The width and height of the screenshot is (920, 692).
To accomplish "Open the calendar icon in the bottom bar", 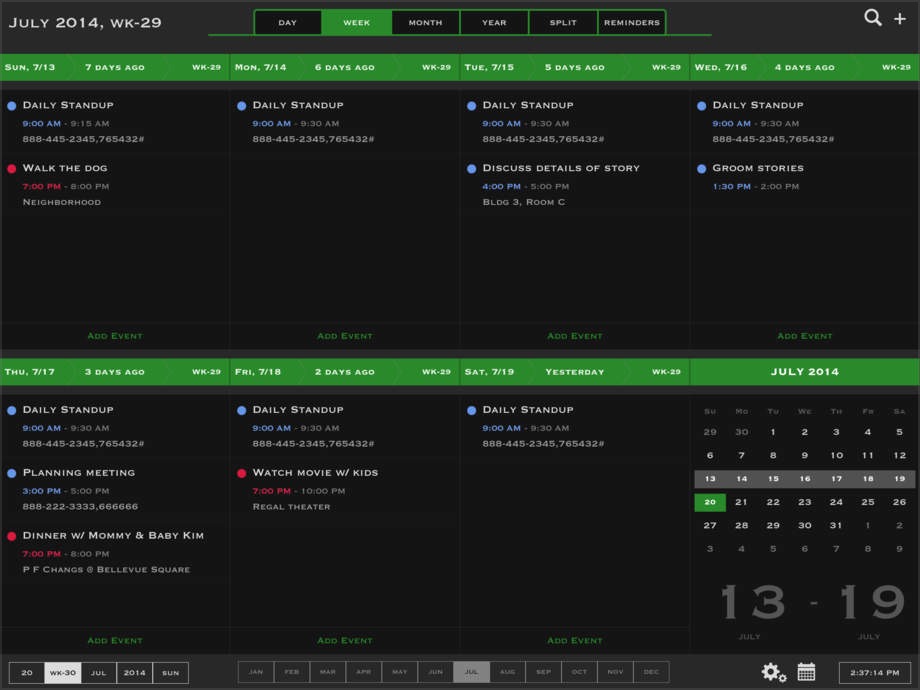I will click(x=806, y=672).
